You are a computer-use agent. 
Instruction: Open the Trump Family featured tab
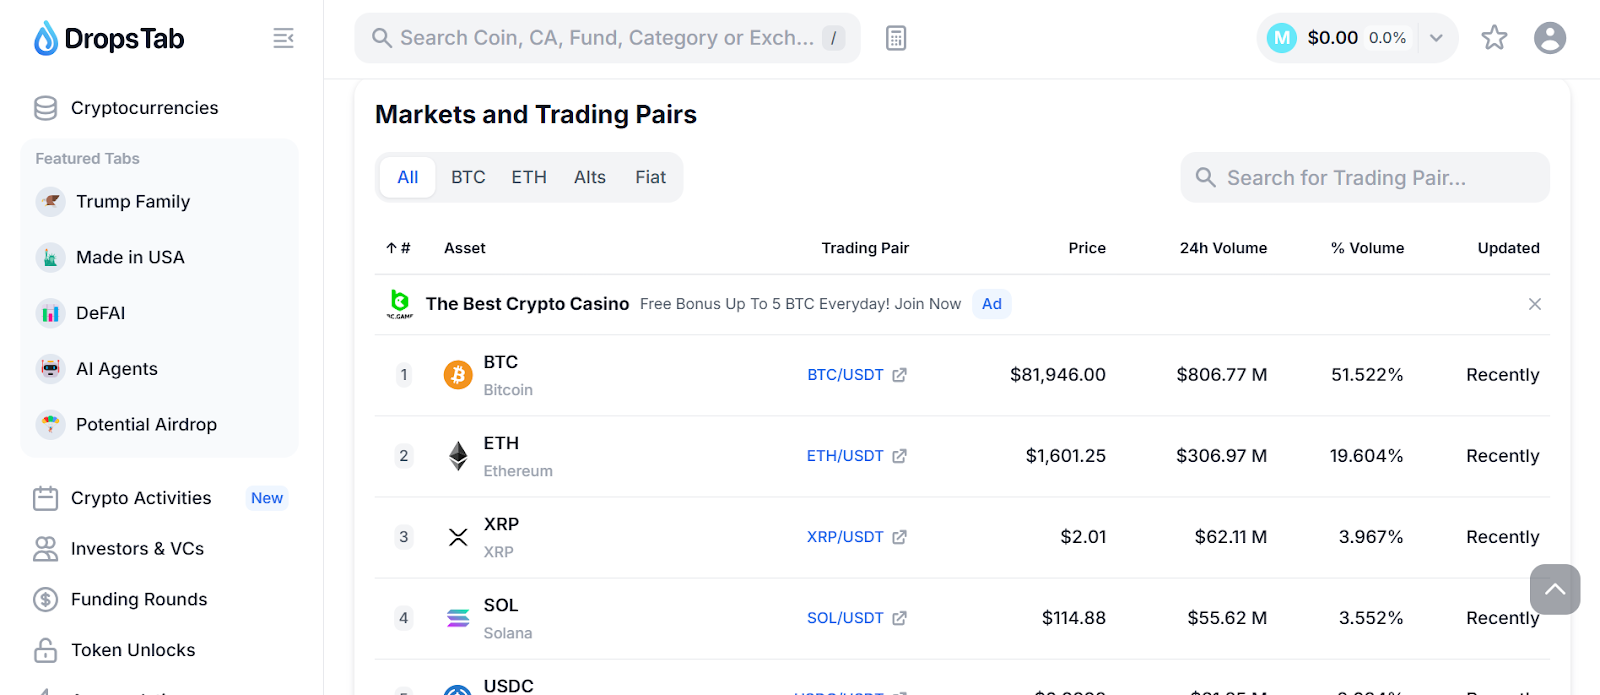click(x=133, y=202)
